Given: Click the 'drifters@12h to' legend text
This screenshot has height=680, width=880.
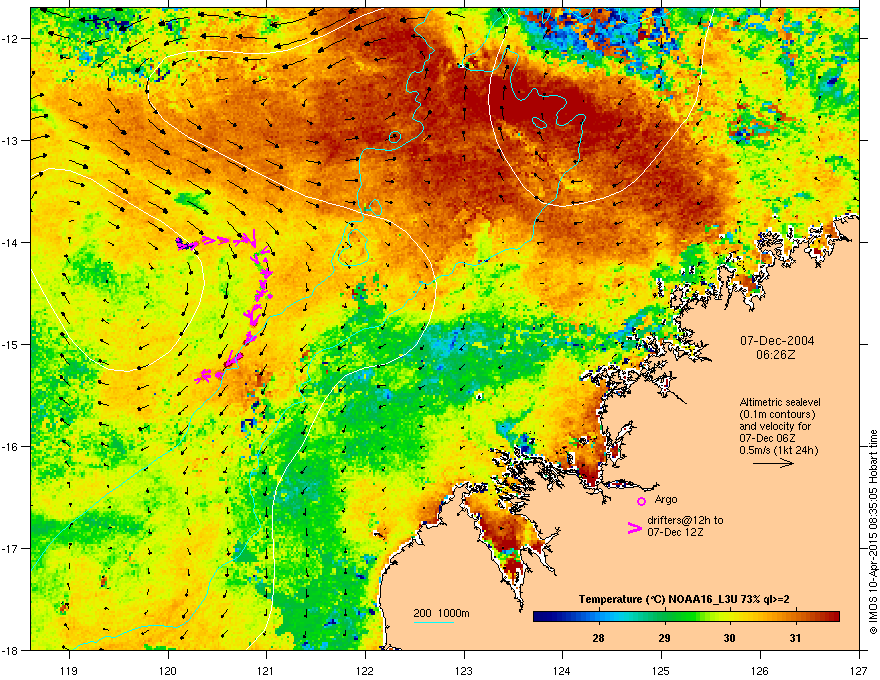Looking at the screenshot, I should pyautogui.click(x=685, y=520).
